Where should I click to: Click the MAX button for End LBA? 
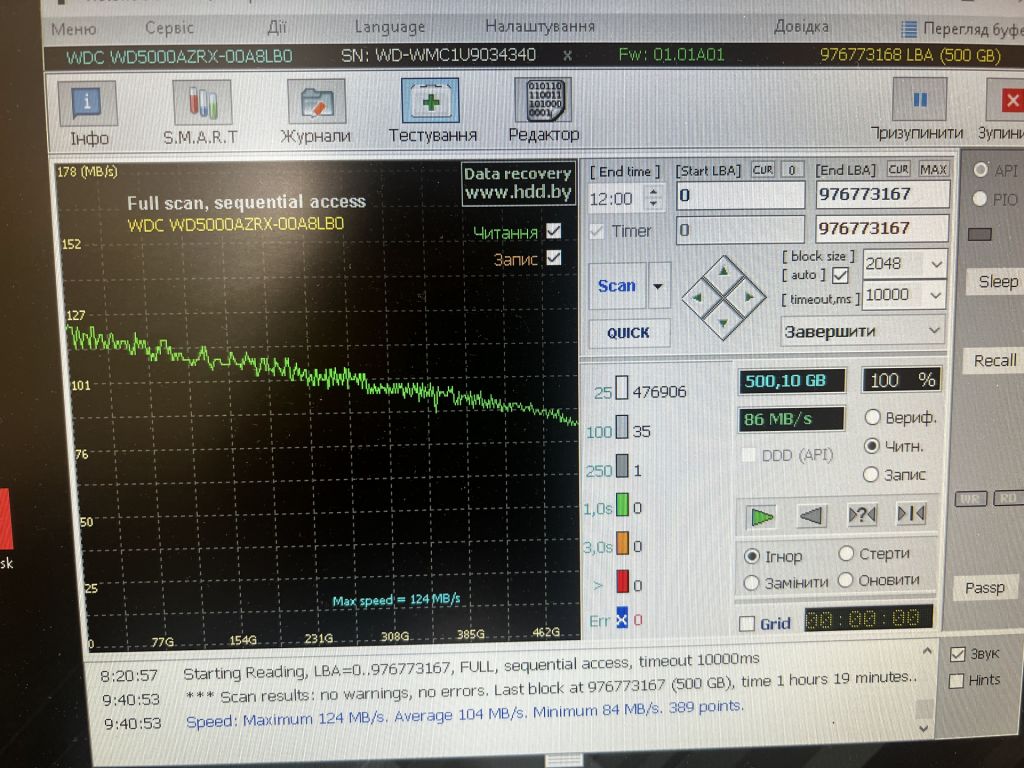(933, 170)
